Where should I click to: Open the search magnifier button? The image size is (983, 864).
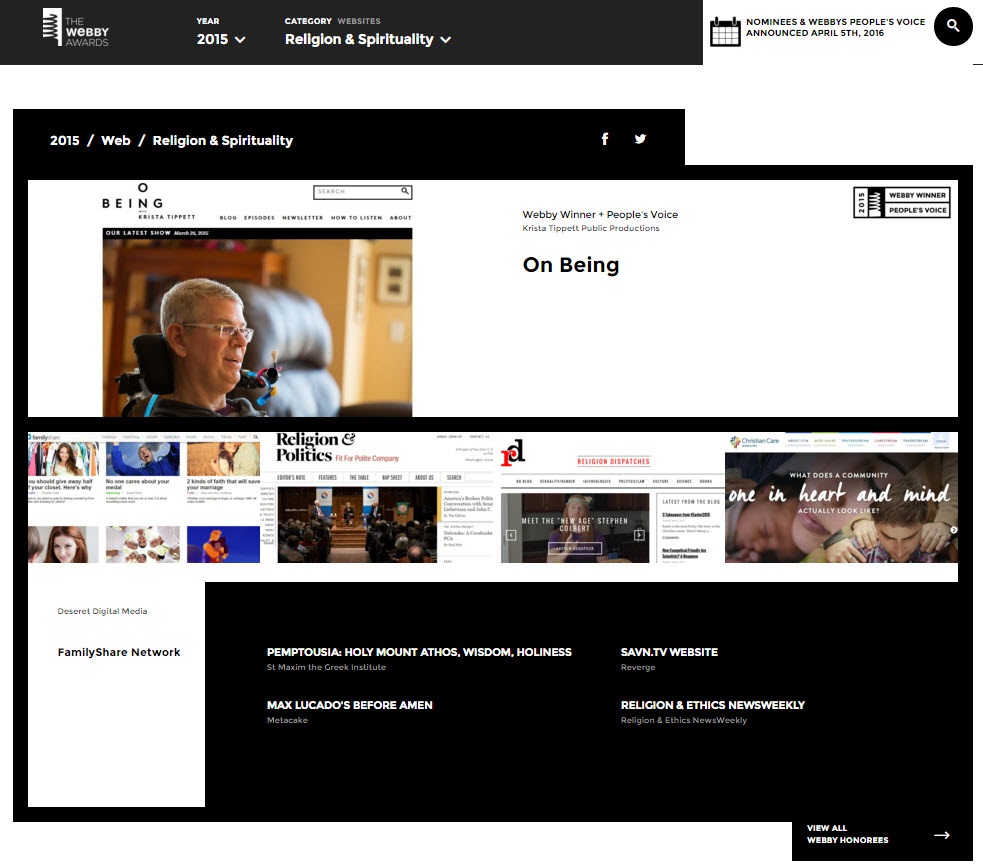coord(953,26)
